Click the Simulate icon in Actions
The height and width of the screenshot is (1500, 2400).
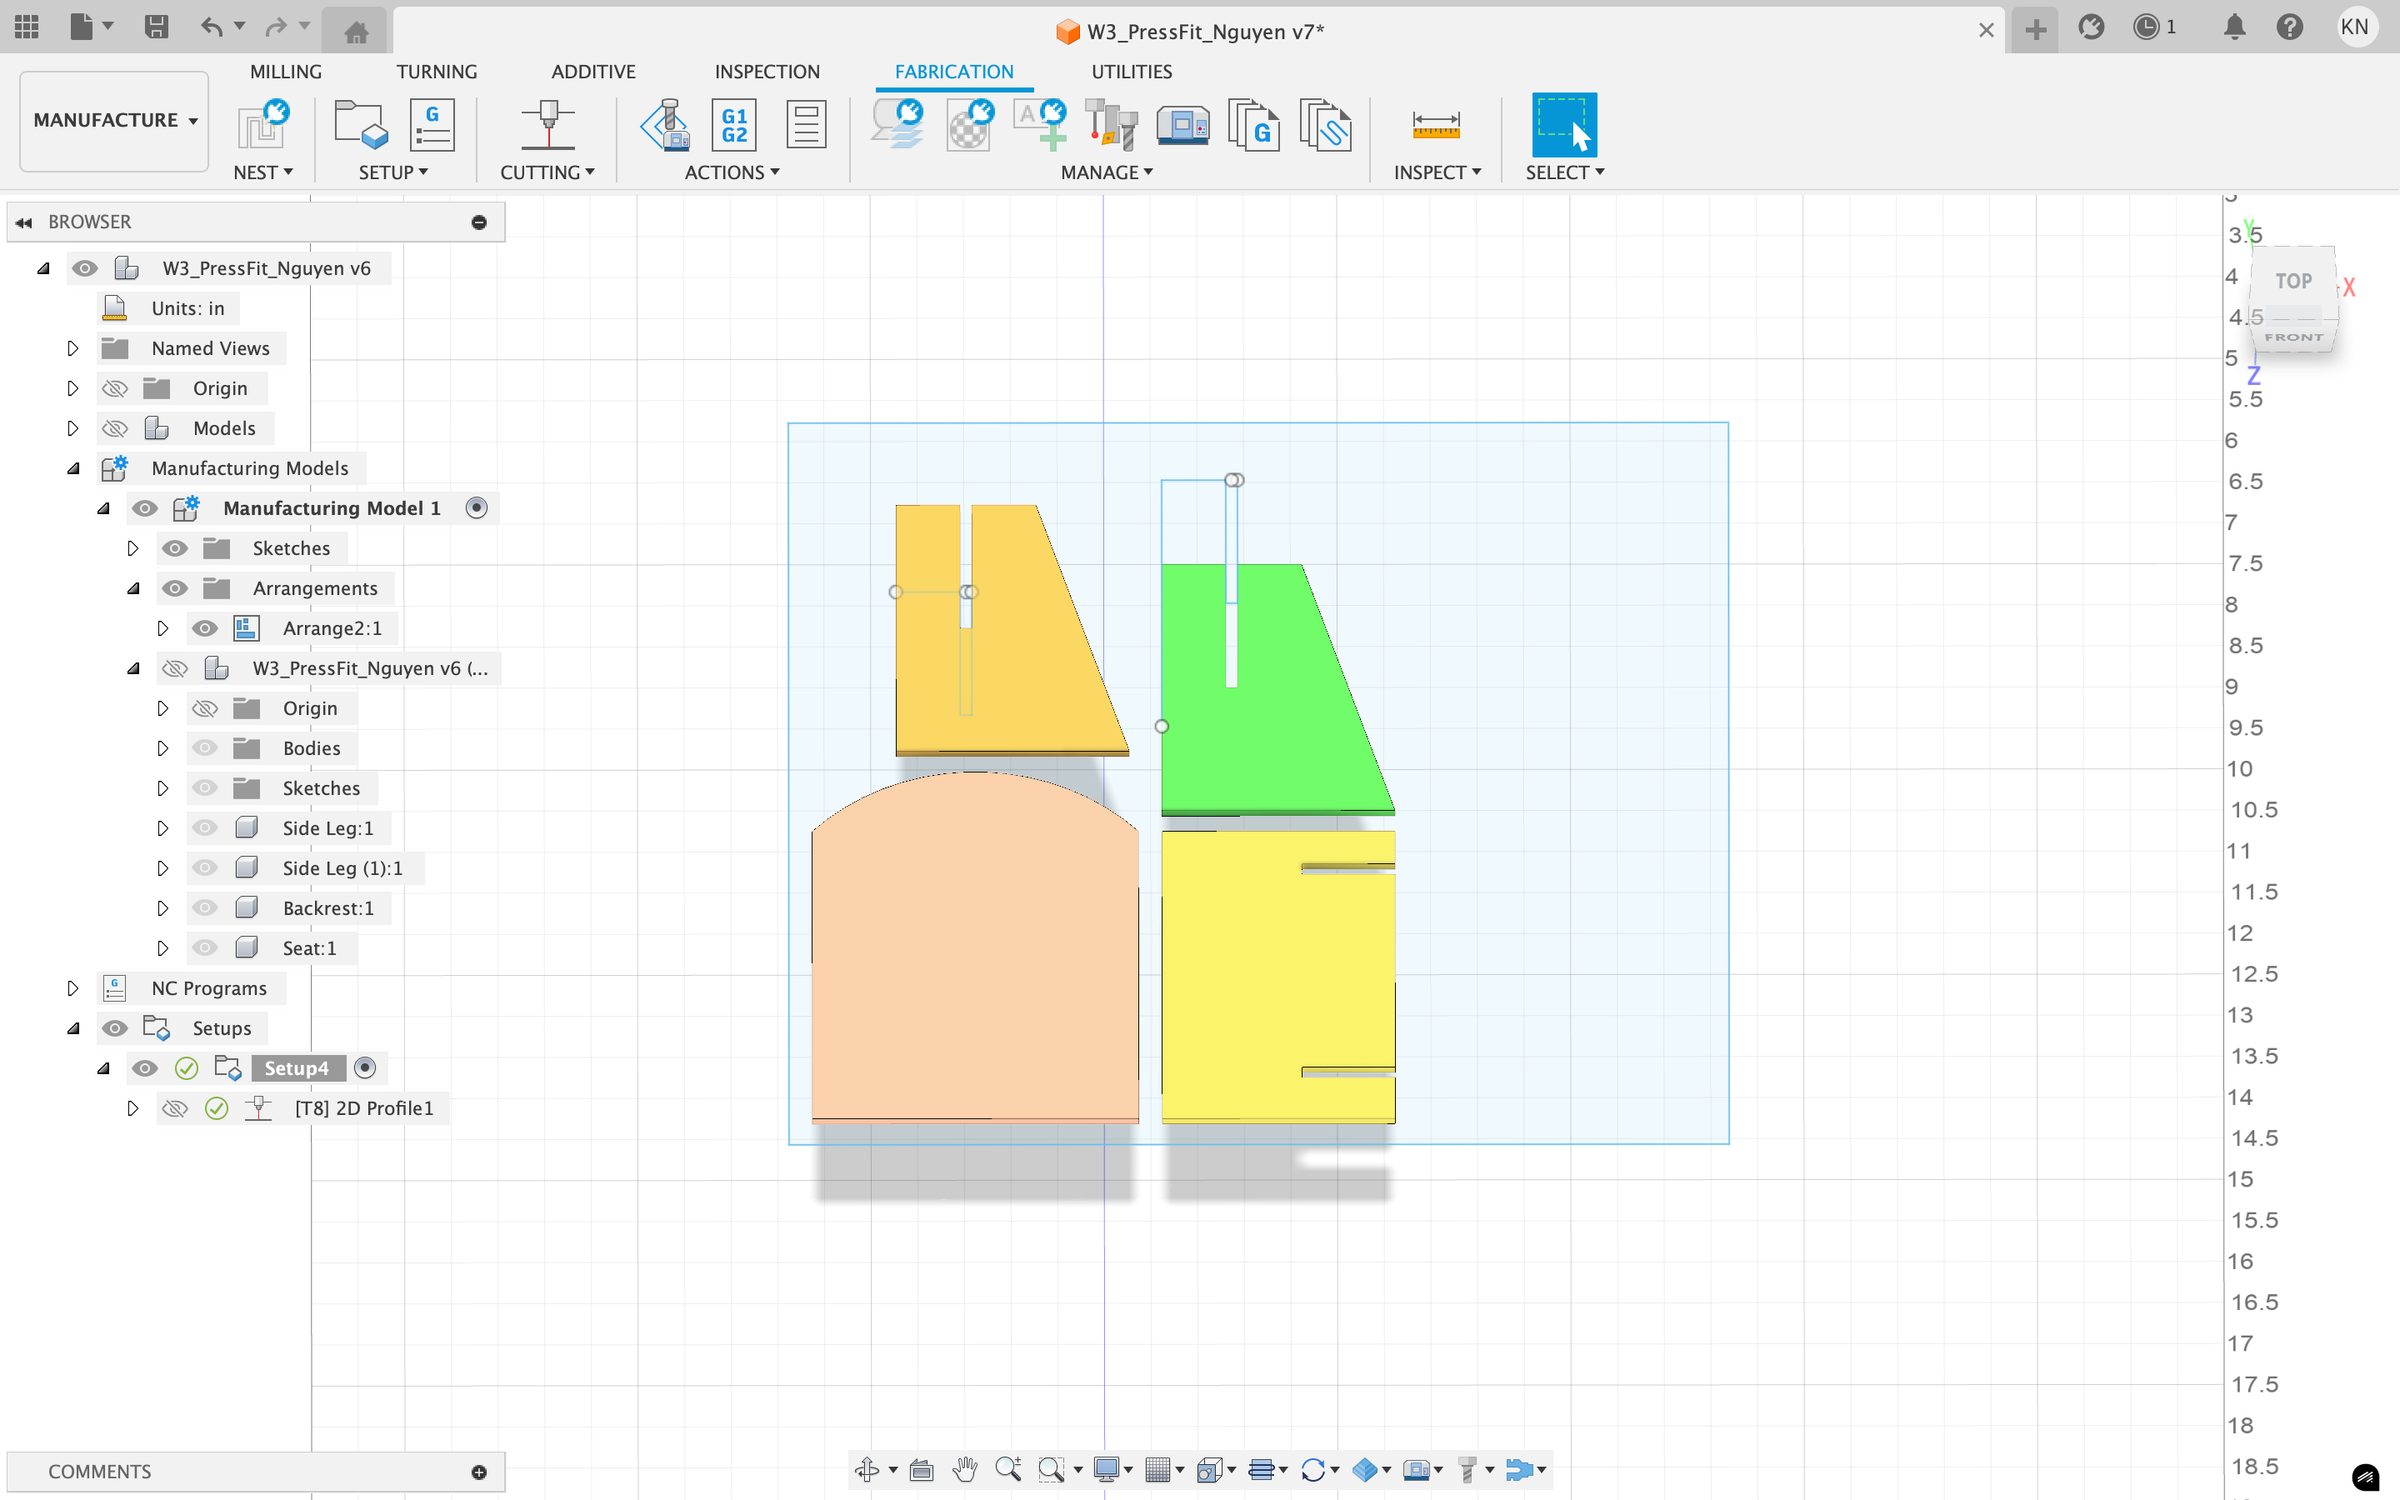[666, 125]
